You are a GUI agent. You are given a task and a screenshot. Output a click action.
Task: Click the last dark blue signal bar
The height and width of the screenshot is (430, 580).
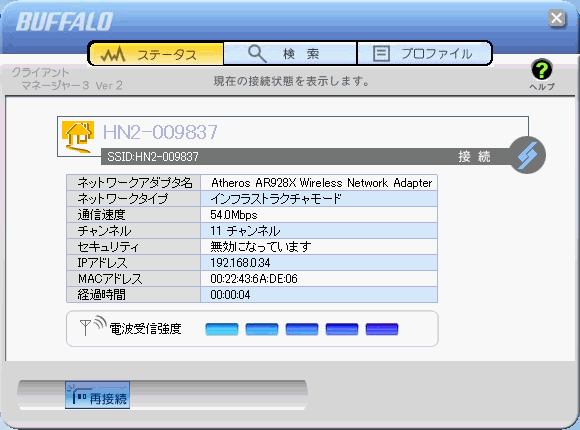click(x=382, y=329)
